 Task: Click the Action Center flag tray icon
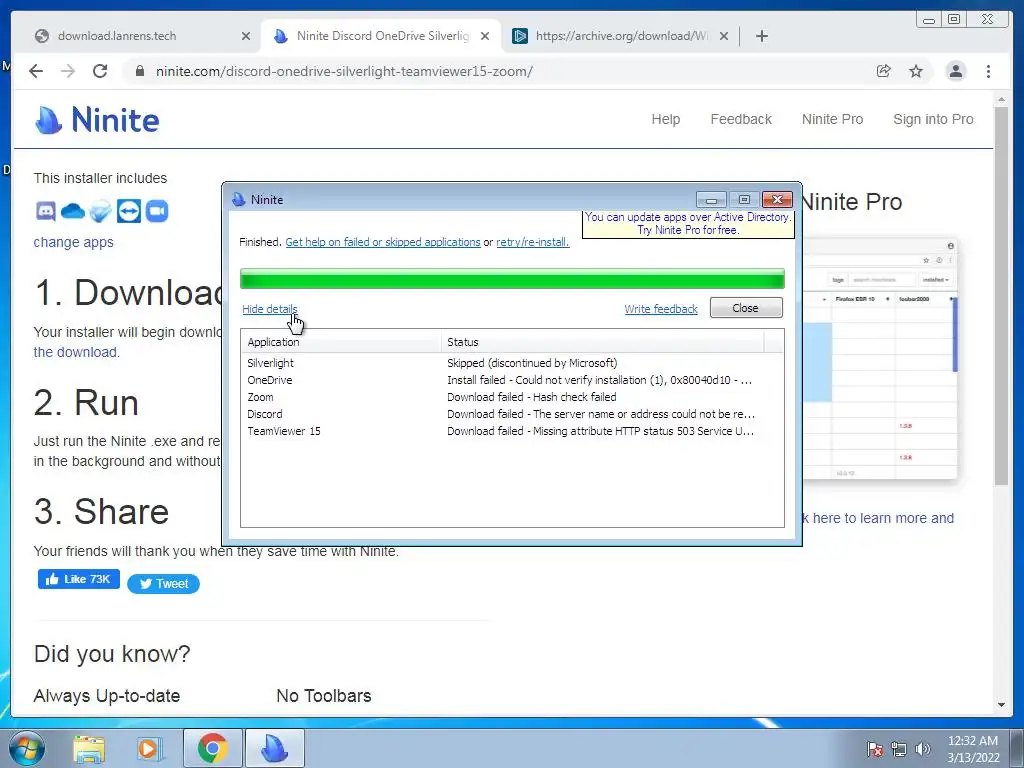pos(874,748)
